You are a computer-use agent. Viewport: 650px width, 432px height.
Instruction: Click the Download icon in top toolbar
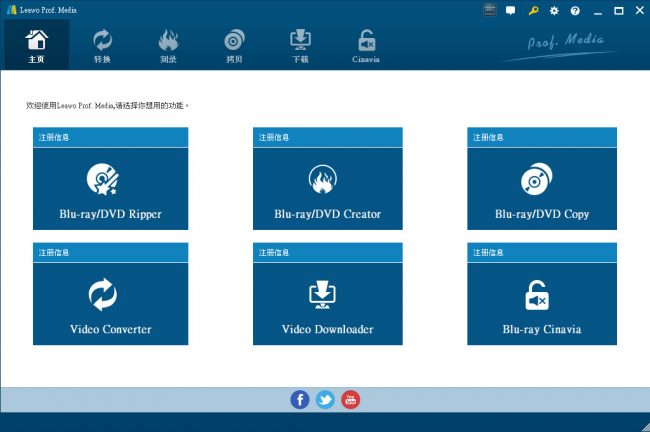300,45
